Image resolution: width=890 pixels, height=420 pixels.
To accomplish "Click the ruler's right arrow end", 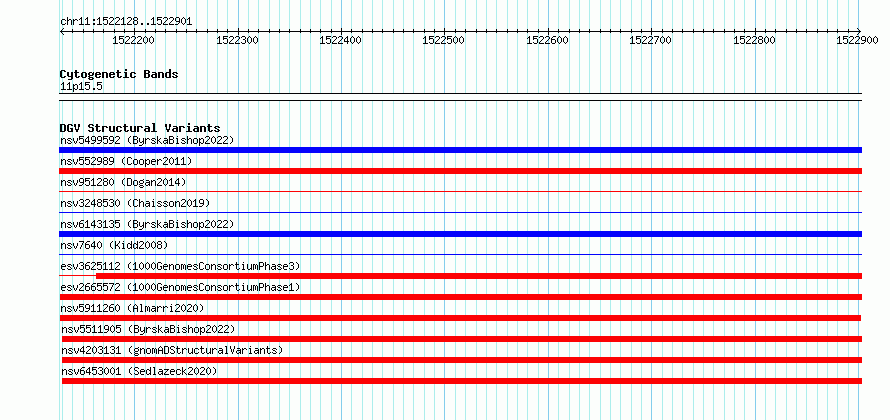I will [x=859, y=32].
